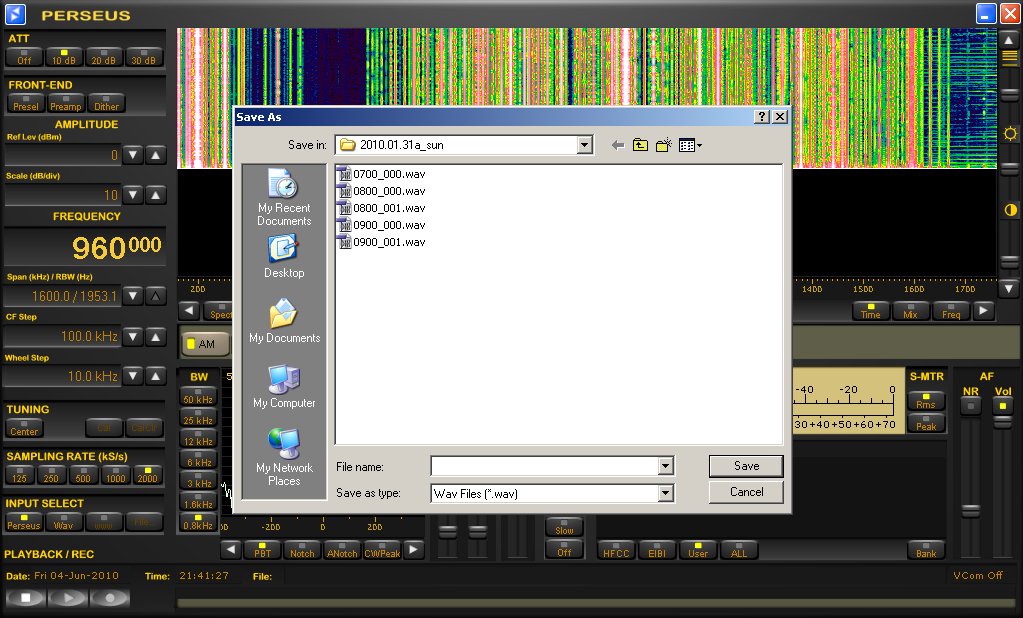The width and height of the screenshot is (1023, 618).
Task: Click the Cancel button
Action: (x=746, y=492)
